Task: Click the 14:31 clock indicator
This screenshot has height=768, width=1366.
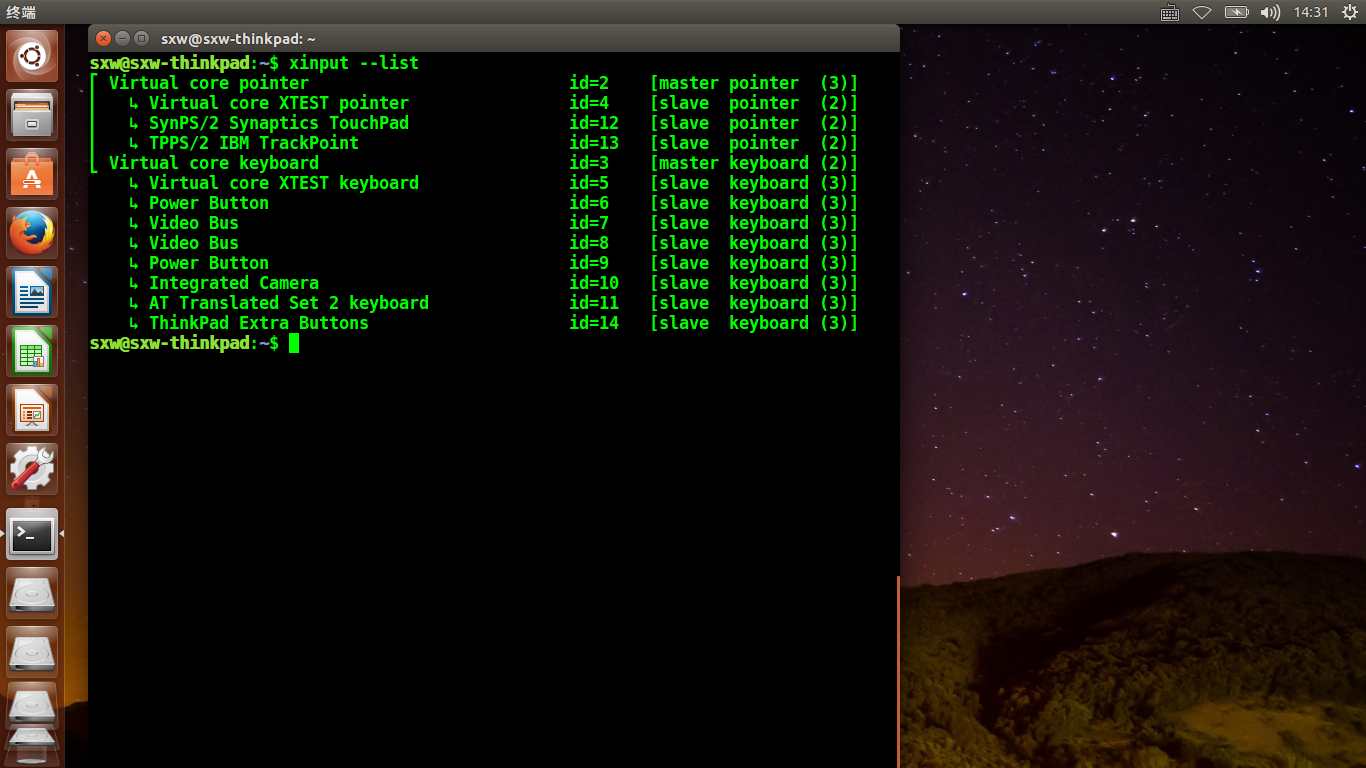Action: coord(1310,12)
